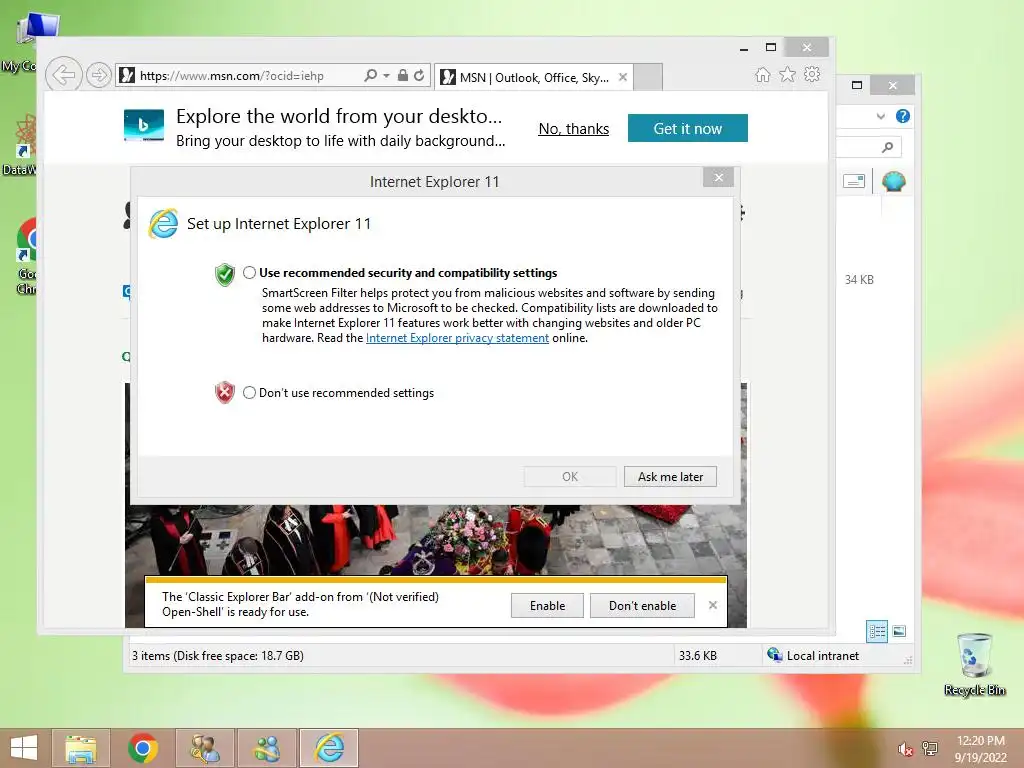The height and width of the screenshot is (768, 1024).
Task: Click the 3 items disk free space text
Action: tap(217, 656)
